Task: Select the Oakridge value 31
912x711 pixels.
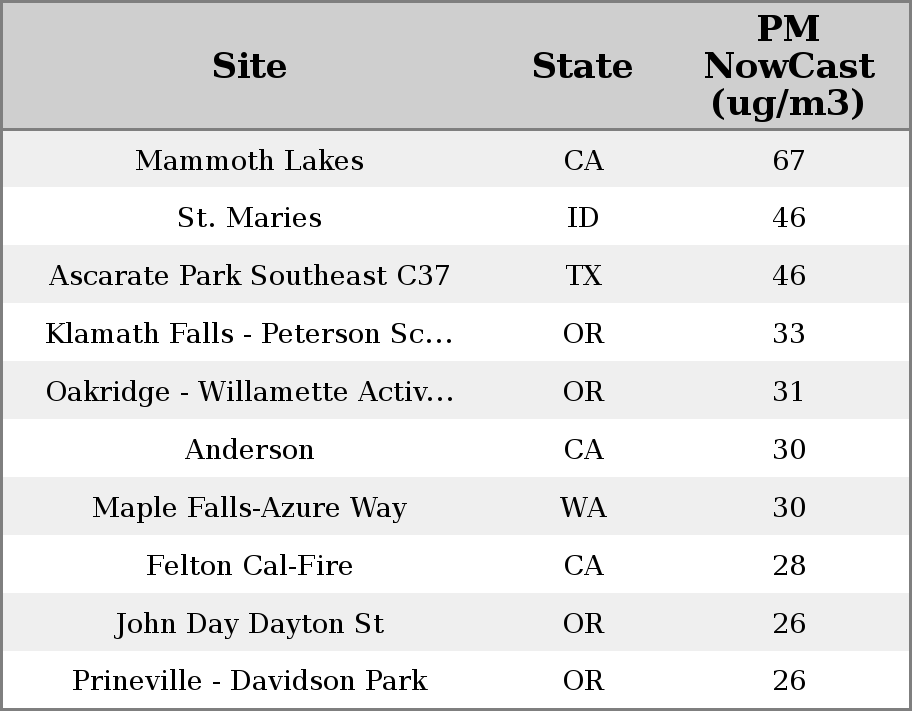Action: [x=788, y=392]
